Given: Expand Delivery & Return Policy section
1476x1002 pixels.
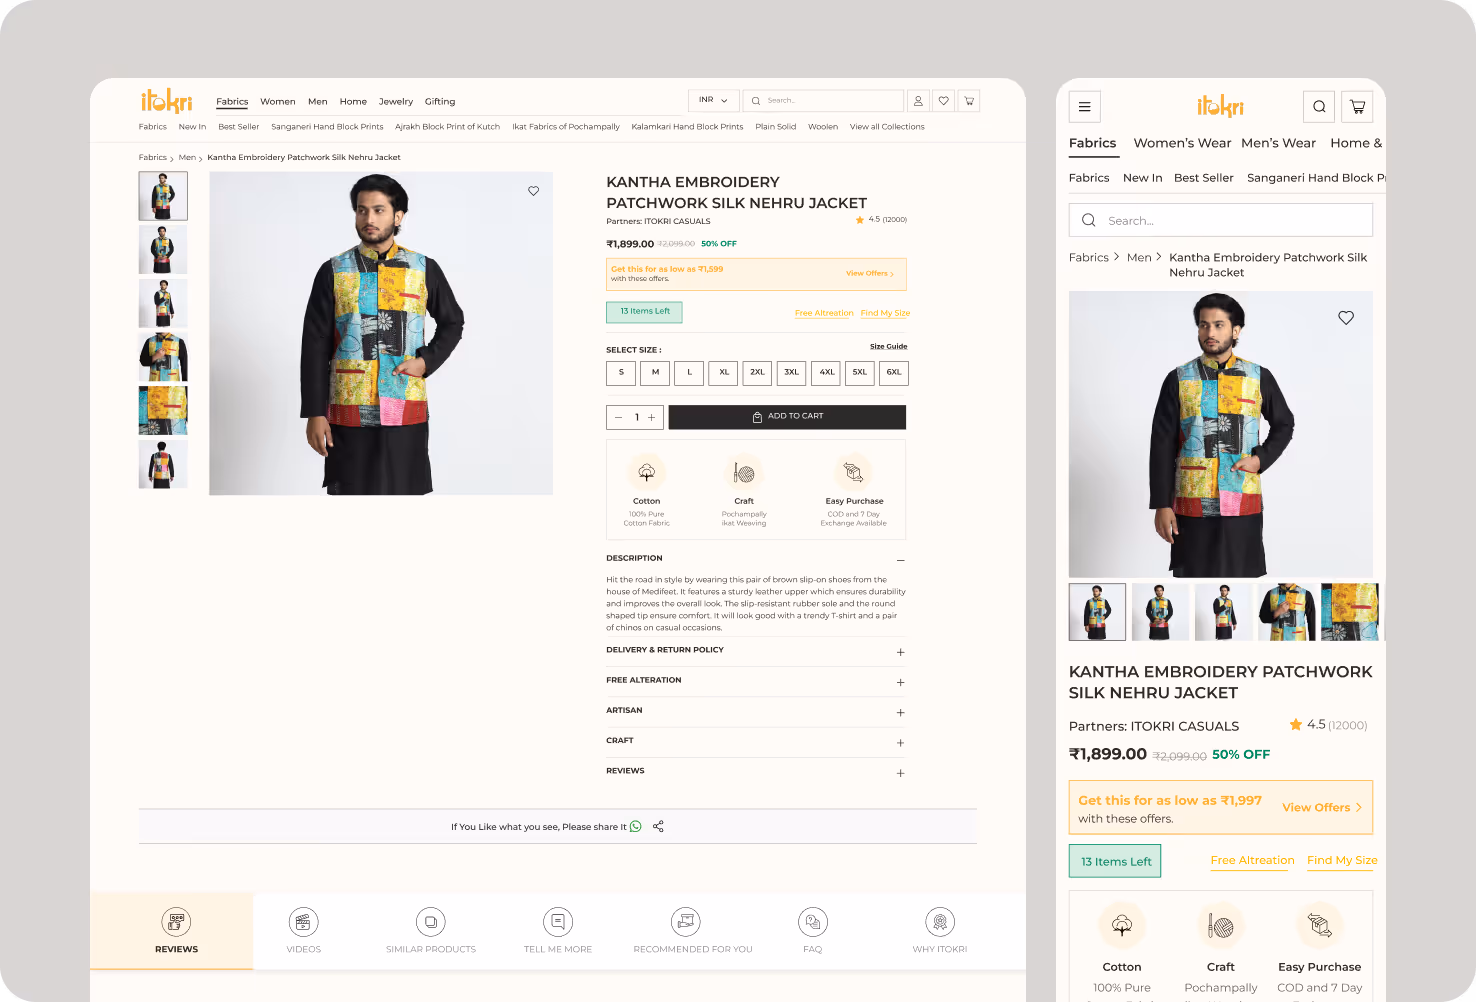Looking at the screenshot, I should pos(901,652).
